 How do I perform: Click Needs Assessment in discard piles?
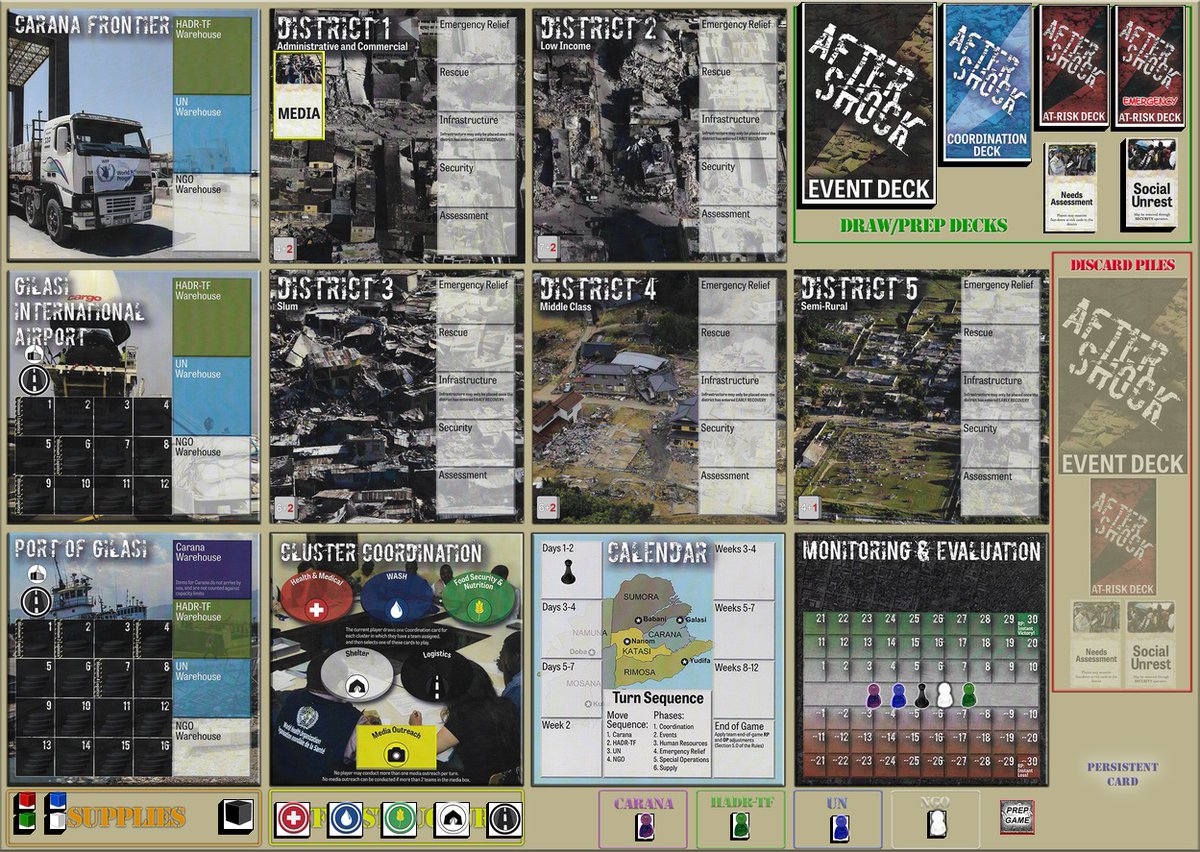click(1096, 642)
